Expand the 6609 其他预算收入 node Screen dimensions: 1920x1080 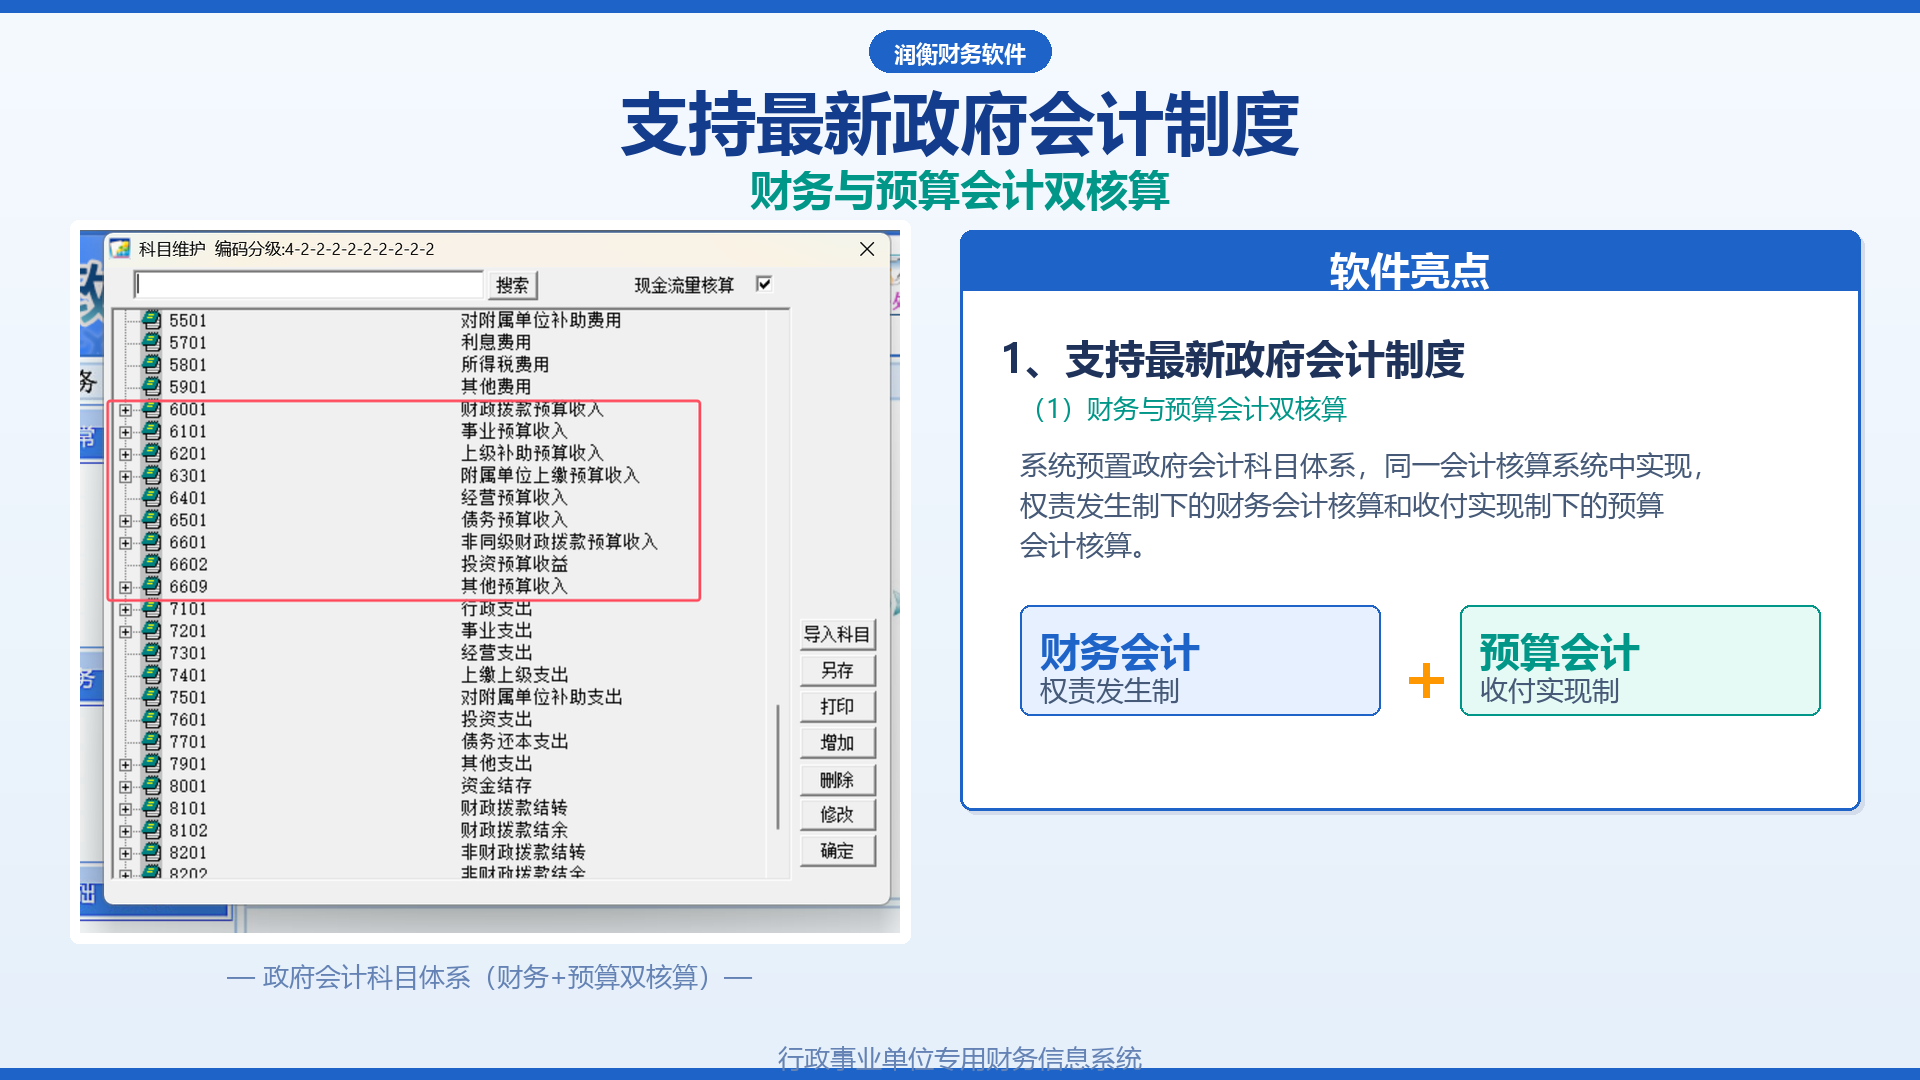125,587
